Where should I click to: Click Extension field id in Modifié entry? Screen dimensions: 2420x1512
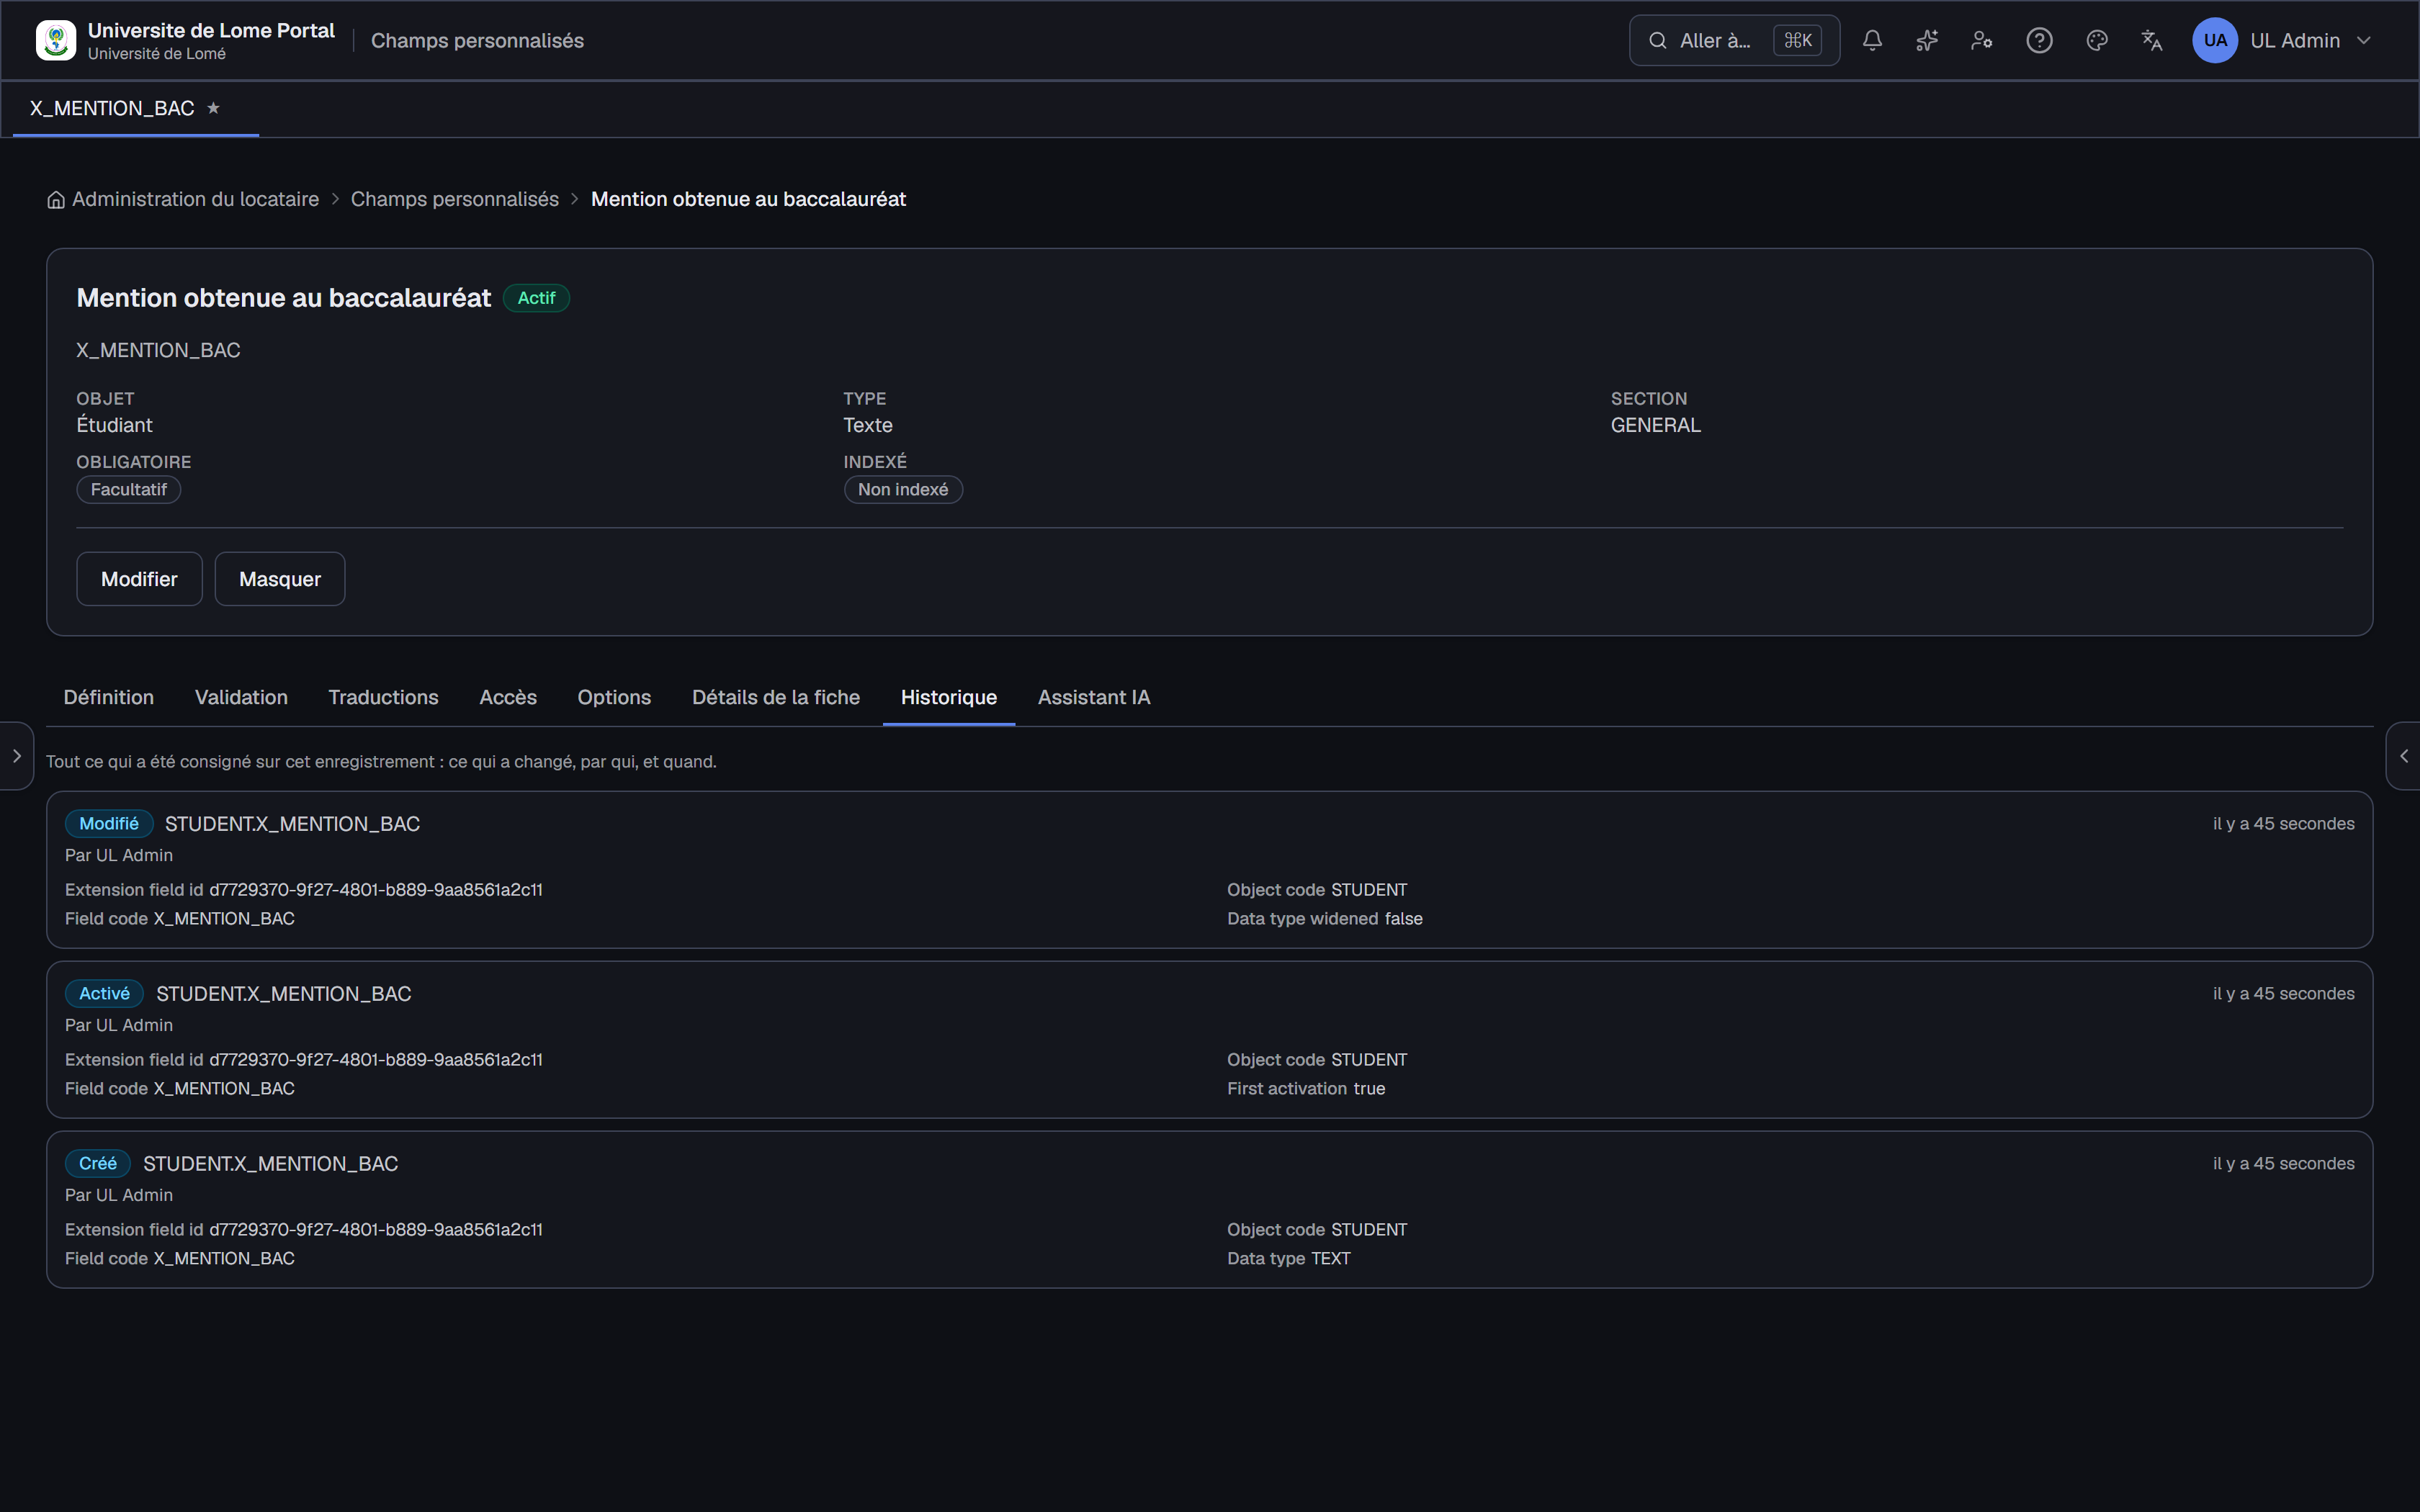click(x=304, y=889)
